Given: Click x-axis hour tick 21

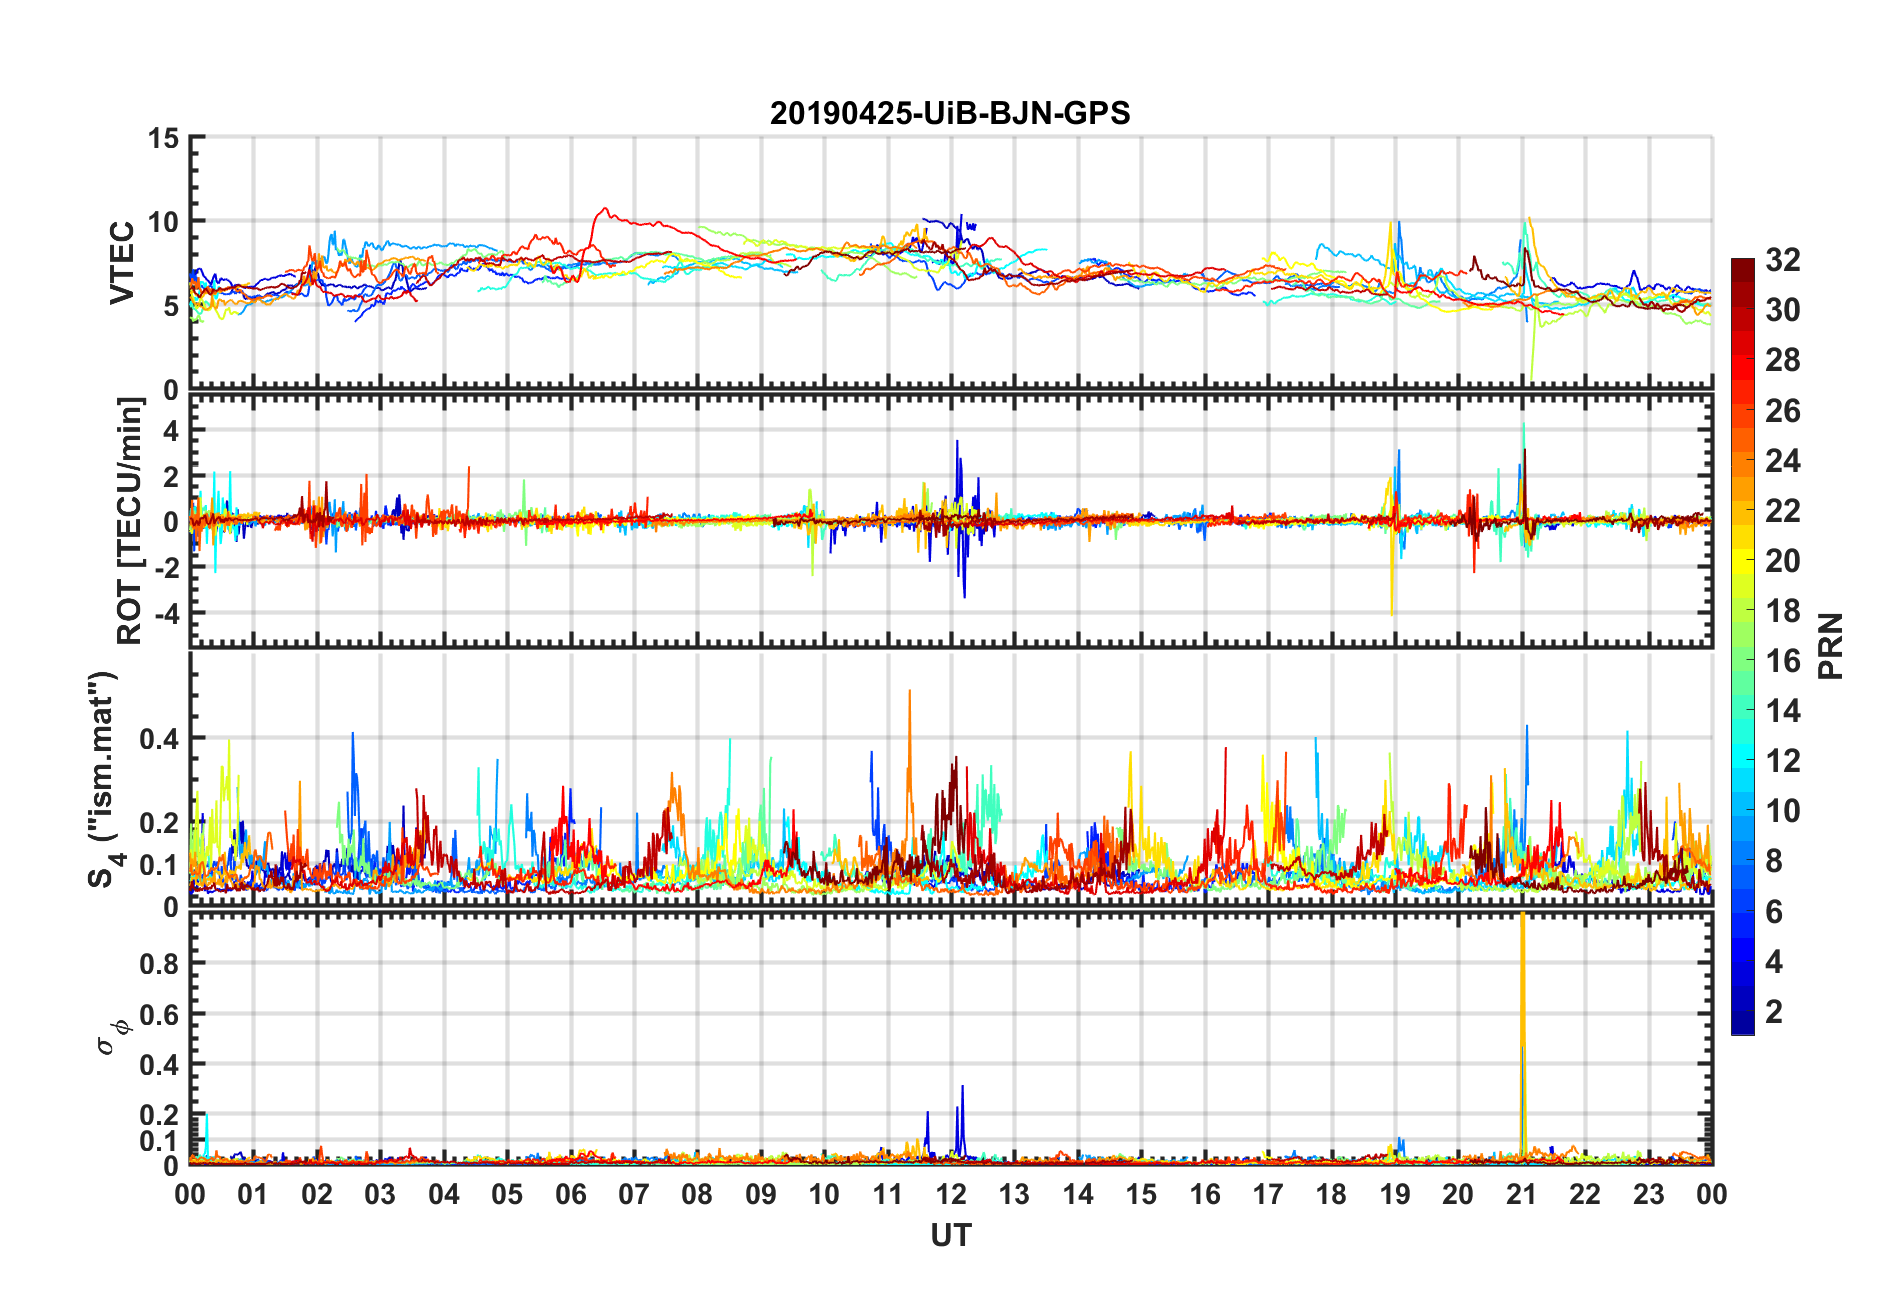Looking at the screenshot, I should tap(1521, 1194).
